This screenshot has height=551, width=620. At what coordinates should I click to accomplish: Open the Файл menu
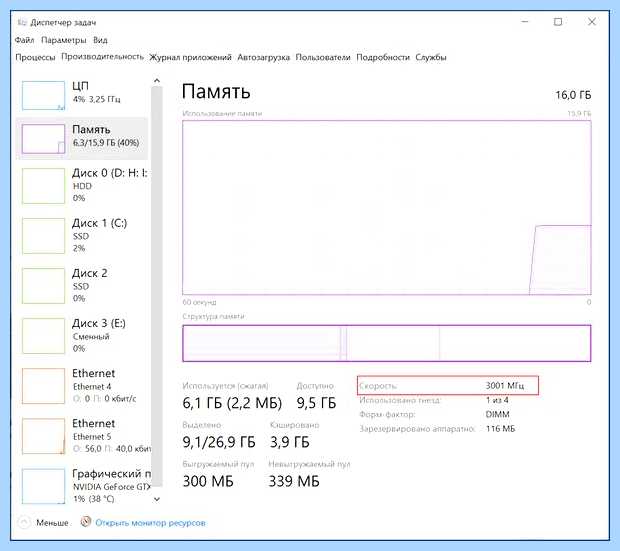[x=24, y=40]
